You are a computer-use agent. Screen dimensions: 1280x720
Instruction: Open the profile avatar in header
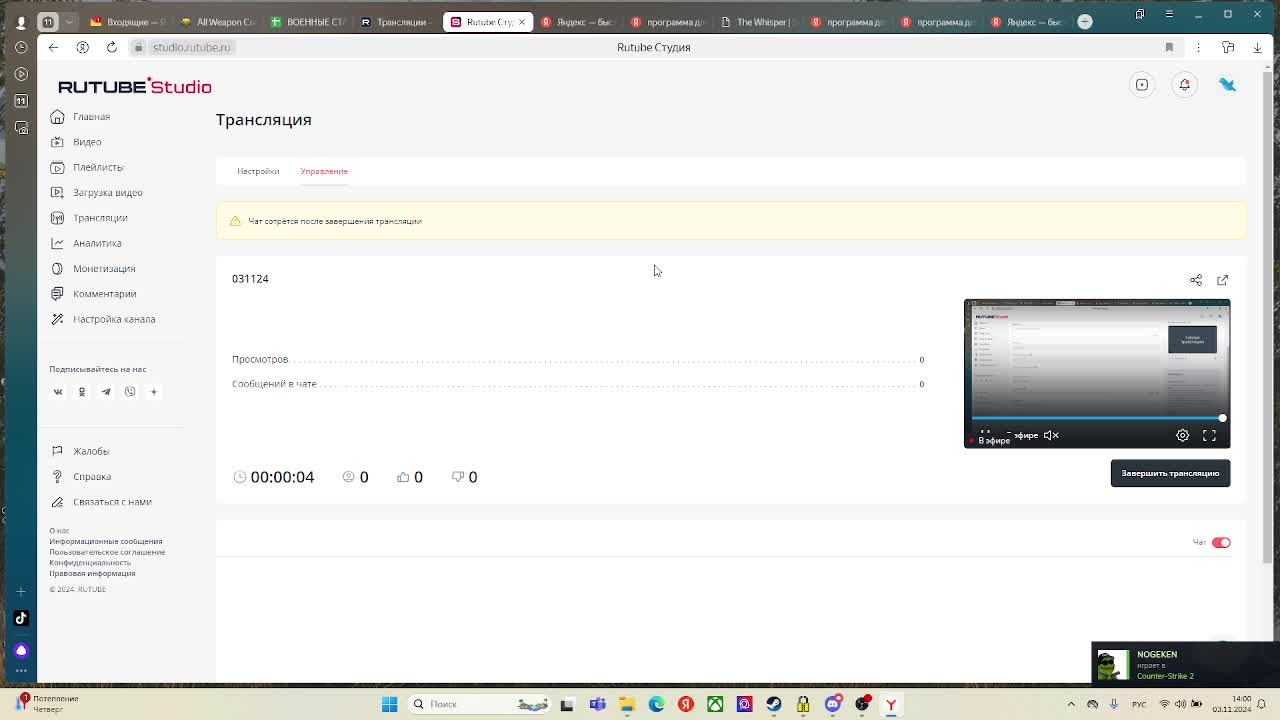[x=1227, y=85]
